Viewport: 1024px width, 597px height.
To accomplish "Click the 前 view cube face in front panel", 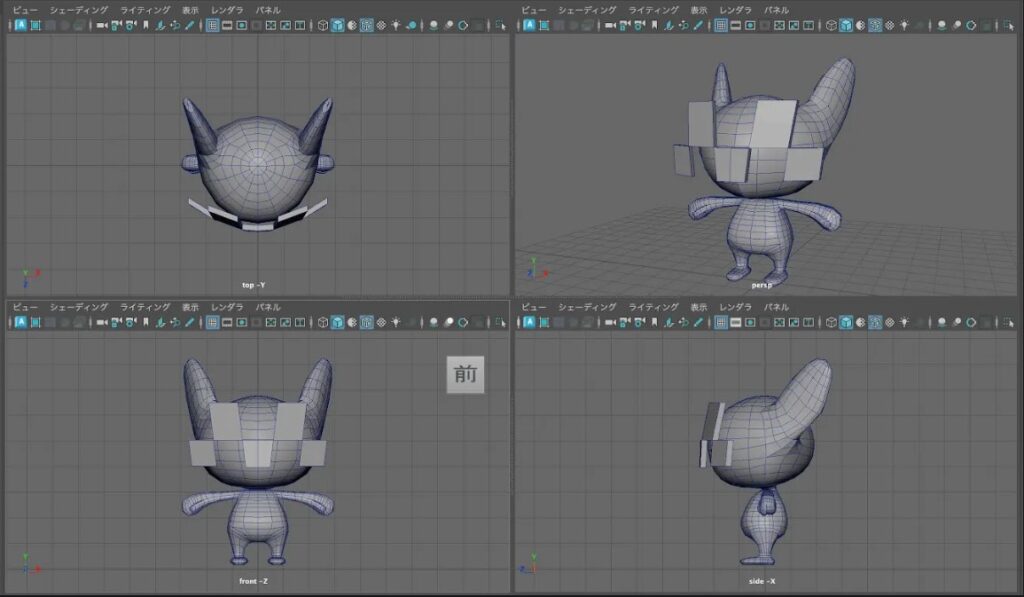I will pos(465,374).
